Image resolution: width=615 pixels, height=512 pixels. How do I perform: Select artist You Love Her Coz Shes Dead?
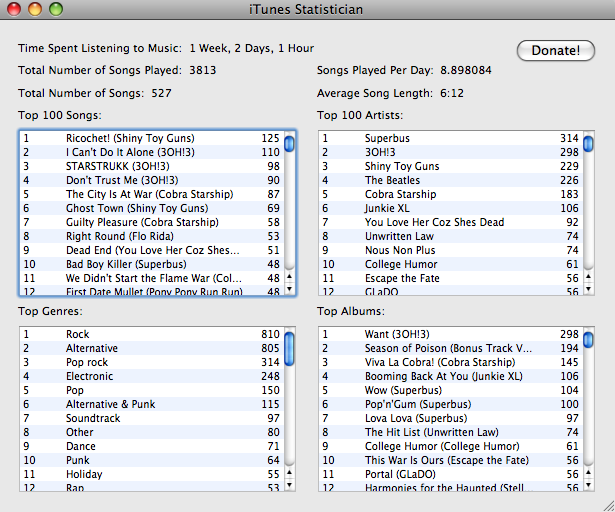(x=451, y=222)
